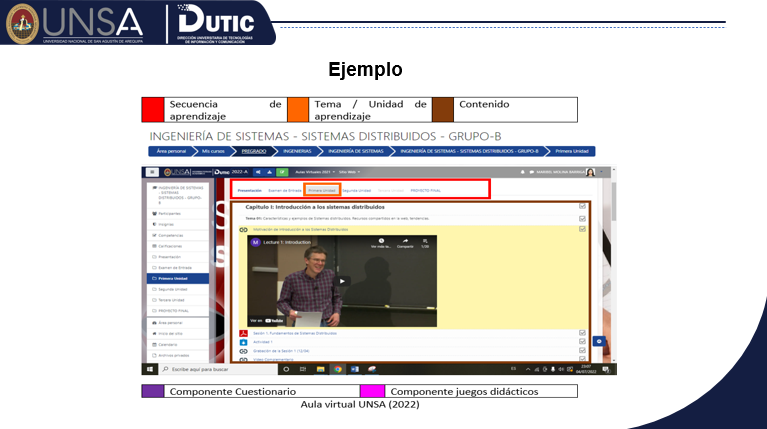
Task: Select the Tercera Unidad tab
Action: (x=390, y=190)
